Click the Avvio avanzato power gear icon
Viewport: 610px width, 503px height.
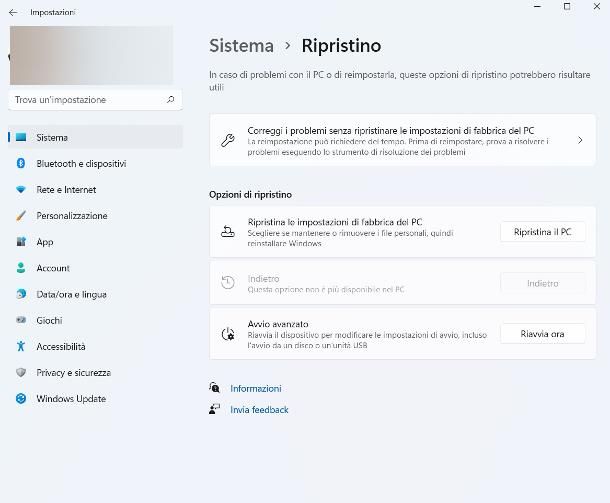[x=228, y=334]
